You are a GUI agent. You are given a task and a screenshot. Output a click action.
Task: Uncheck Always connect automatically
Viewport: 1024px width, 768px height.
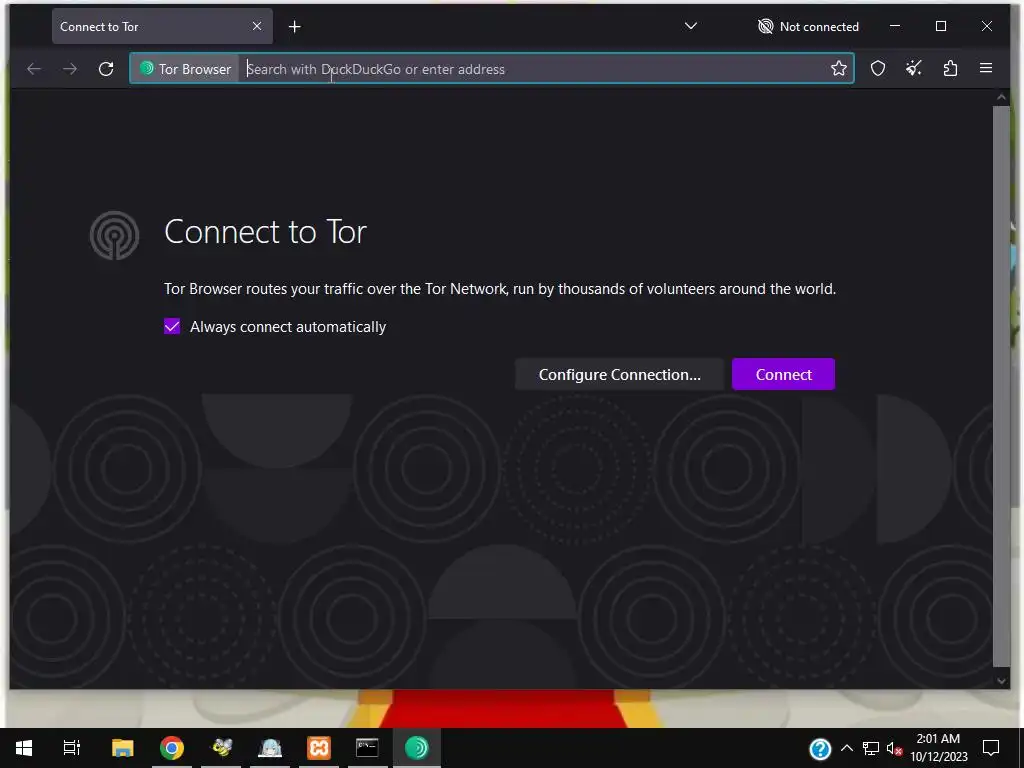click(x=172, y=327)
